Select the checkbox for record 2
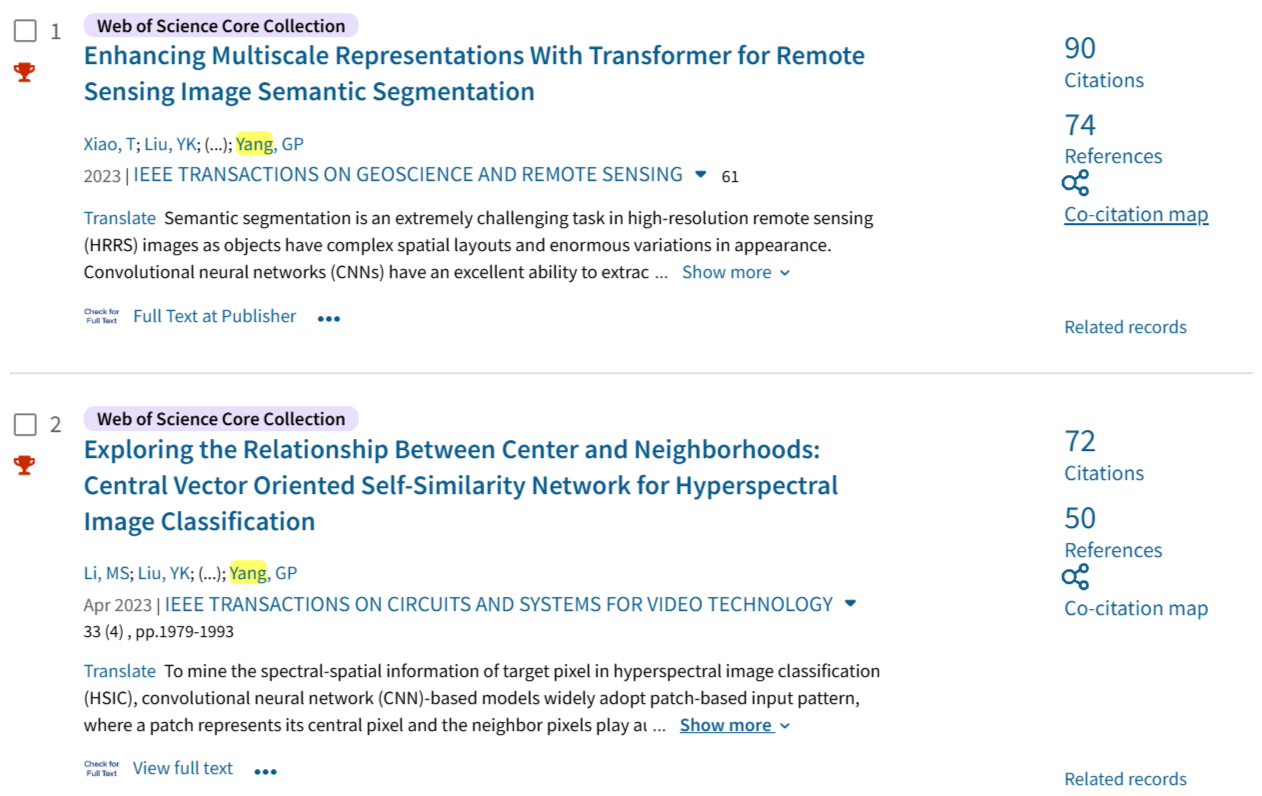This screenshot has width=1262, height=796. 25,425
